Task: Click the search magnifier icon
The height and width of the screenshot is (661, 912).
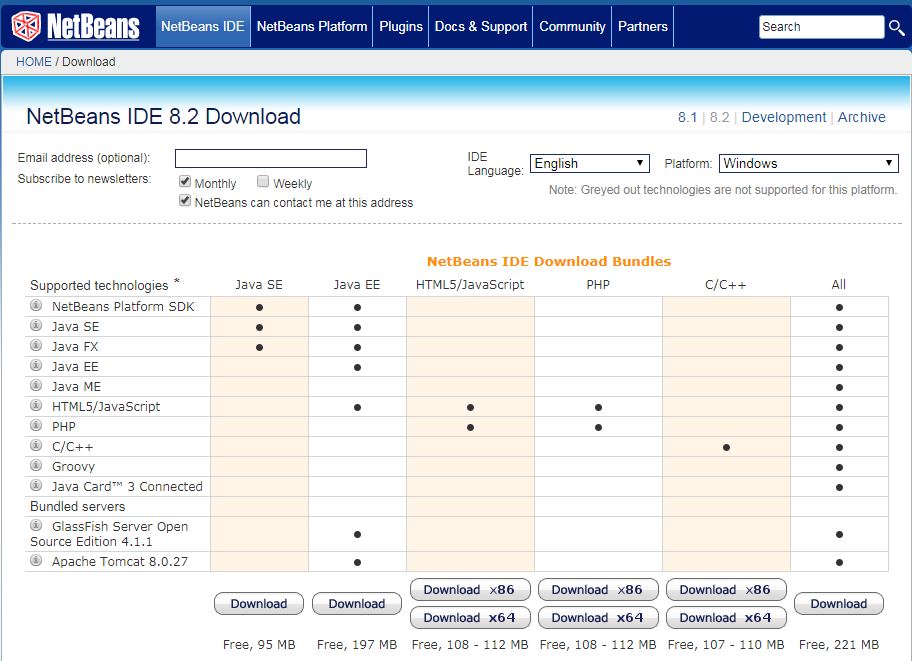Action: click(896, 27)
